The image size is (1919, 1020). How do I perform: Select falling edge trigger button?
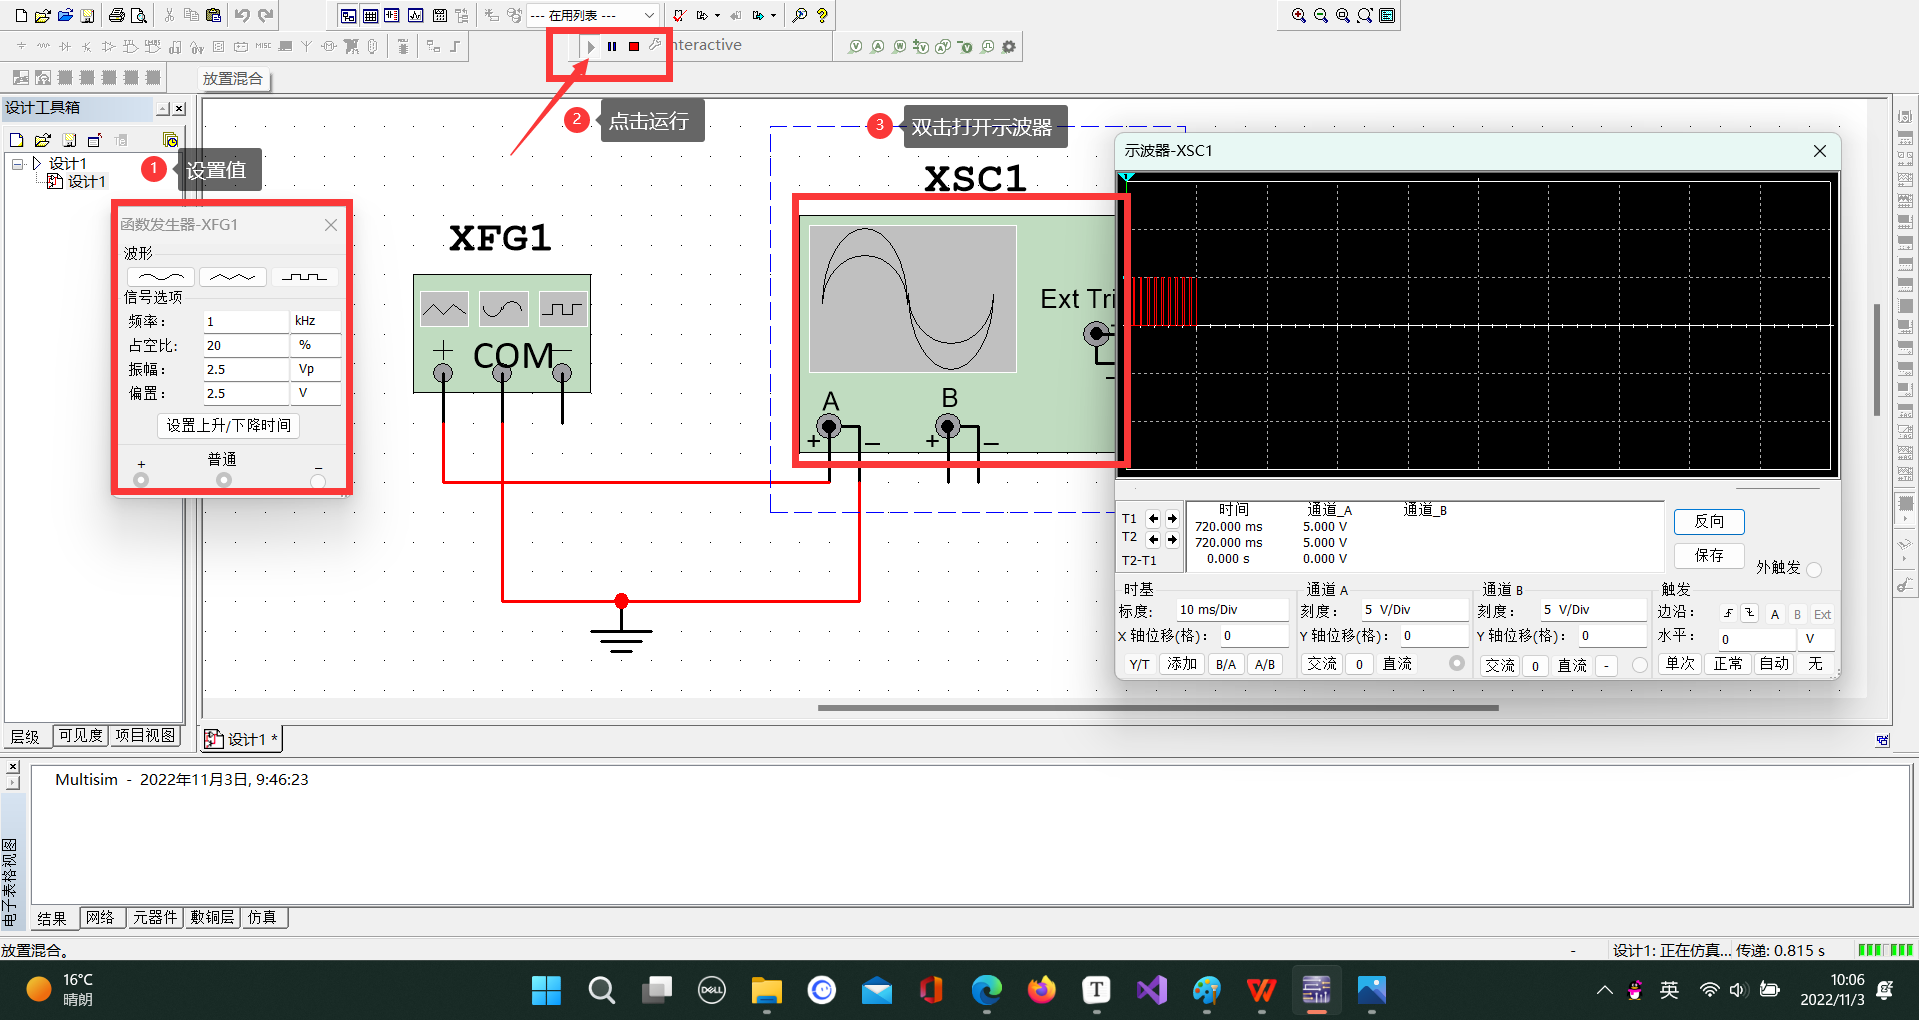pos(1749,613)
